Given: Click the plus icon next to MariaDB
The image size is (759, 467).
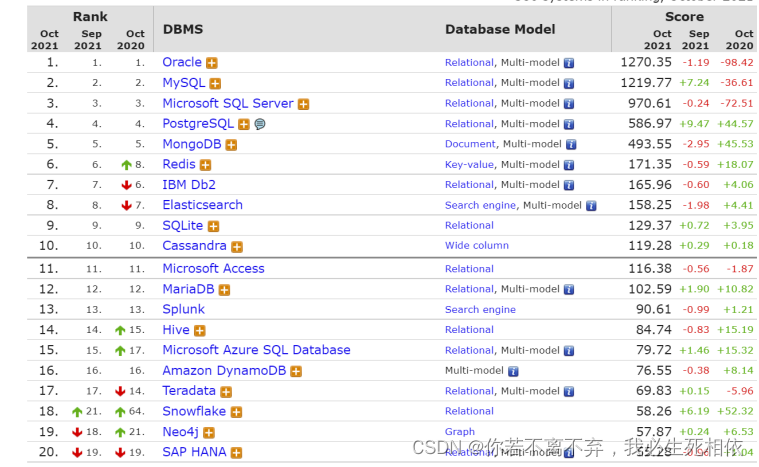Looking at the screenshot, I should point(224,290).
